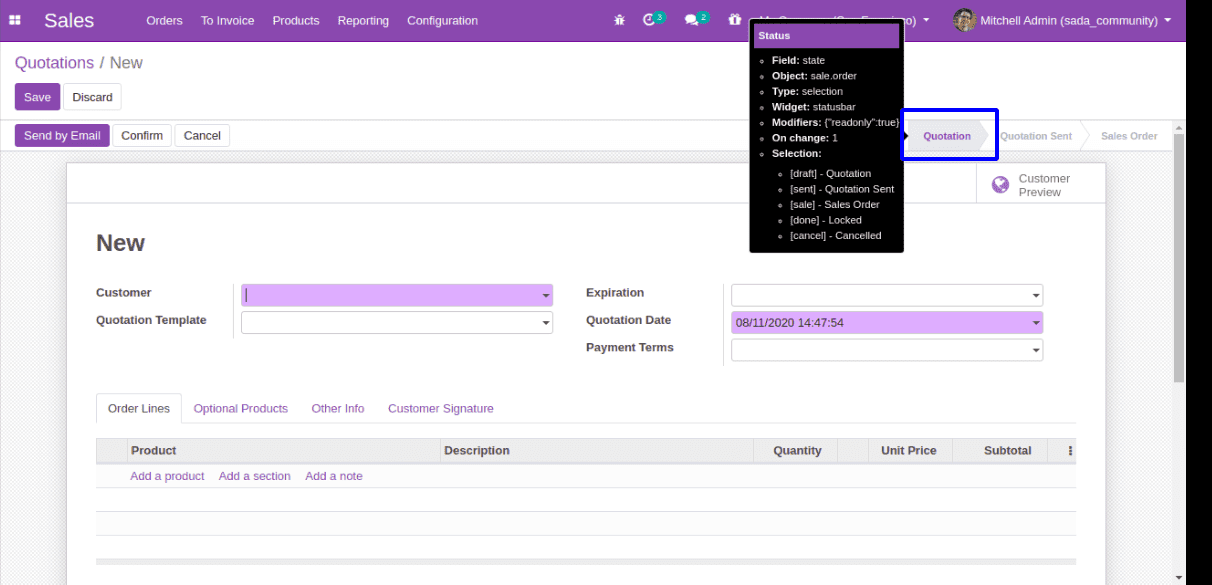Click the Sales app title
This screenshot has height=585, width=1212.
click(69, 20)
